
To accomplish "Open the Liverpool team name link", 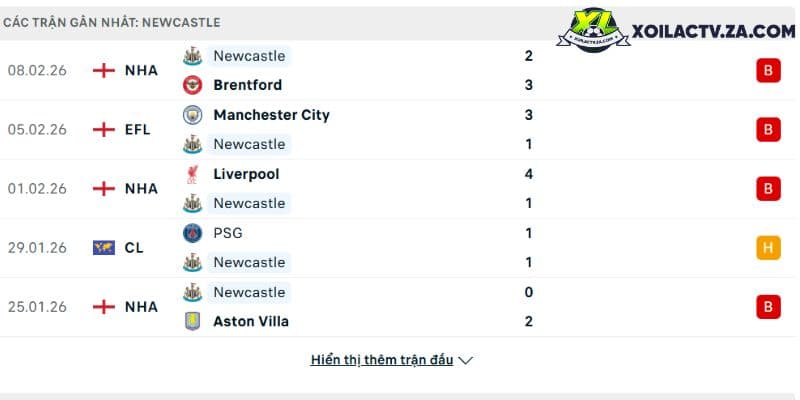I will tap(246, 174).
